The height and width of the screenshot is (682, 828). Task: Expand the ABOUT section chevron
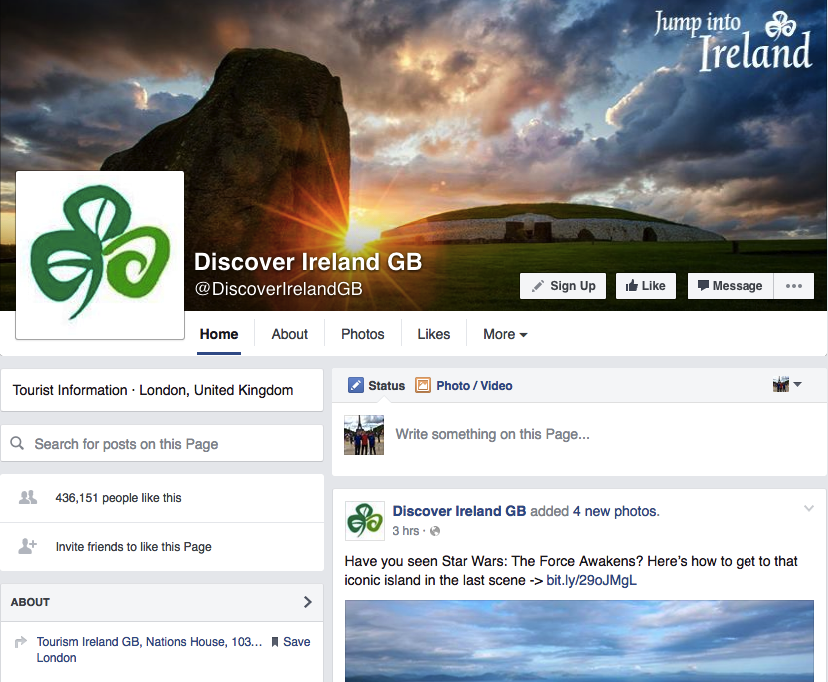click(308, 602)
